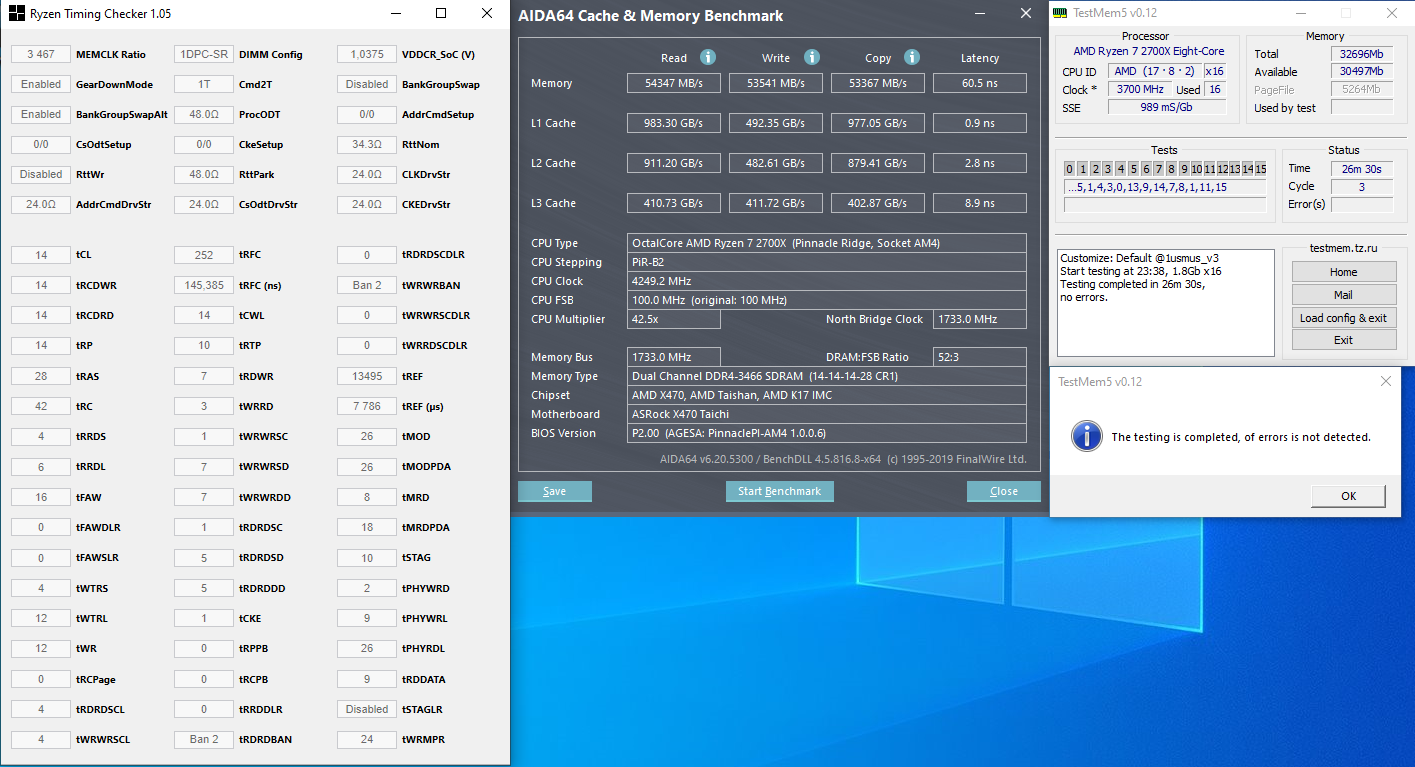Select the SSE 989 mS/Gb field
1415x767 pixels.
(1167, 107)
